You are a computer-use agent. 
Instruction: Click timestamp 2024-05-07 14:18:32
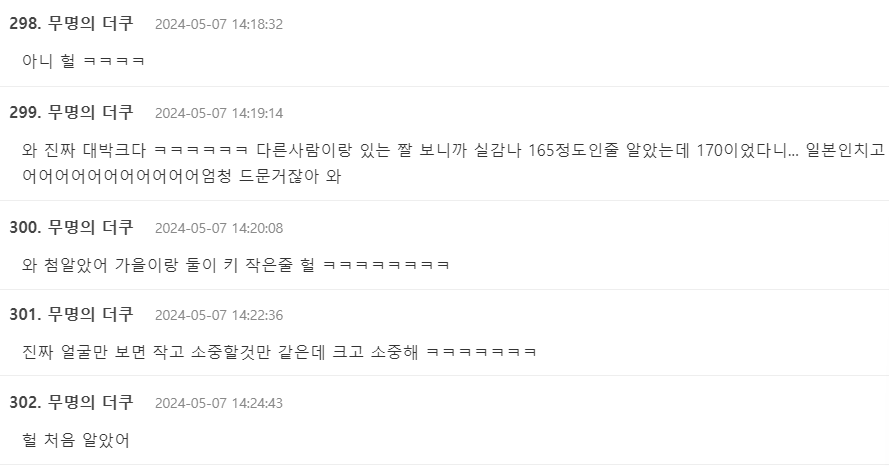tap(218, 24)
